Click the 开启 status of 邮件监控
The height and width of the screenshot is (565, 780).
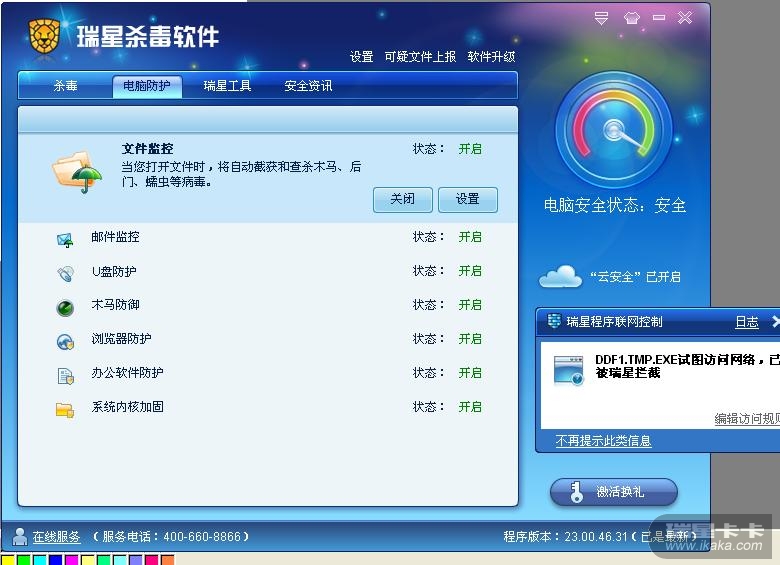470,237
